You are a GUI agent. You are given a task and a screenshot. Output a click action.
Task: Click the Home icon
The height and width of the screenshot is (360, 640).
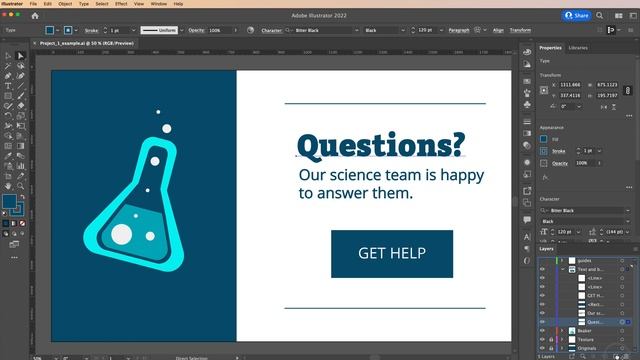tap(35, 16)
